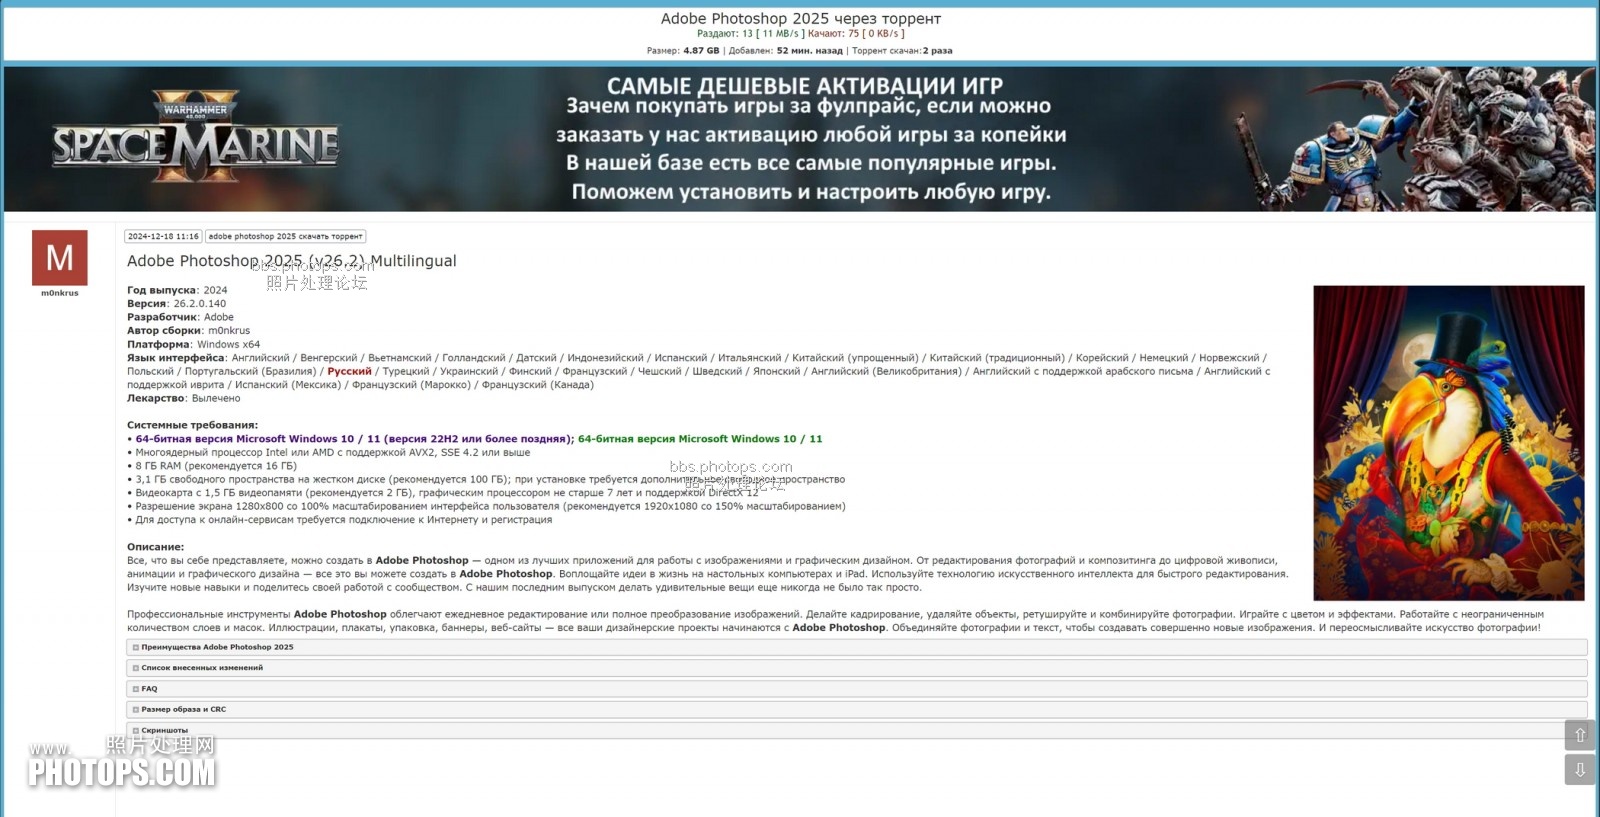The width and height of the screenshot is (1600, 817).
Task: Click the 'Системные требования:' heading
Action: tap(192, 425)
